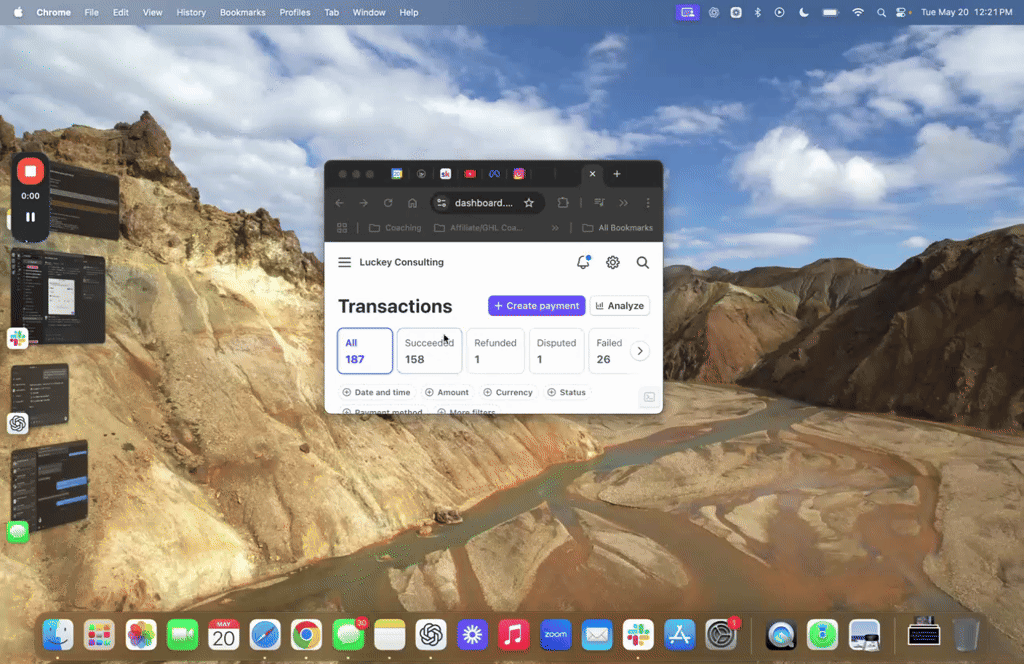Select the Failed 26 tab
Image resolution: width=1024 pixels, height=664 pixels.
(609, 351)
